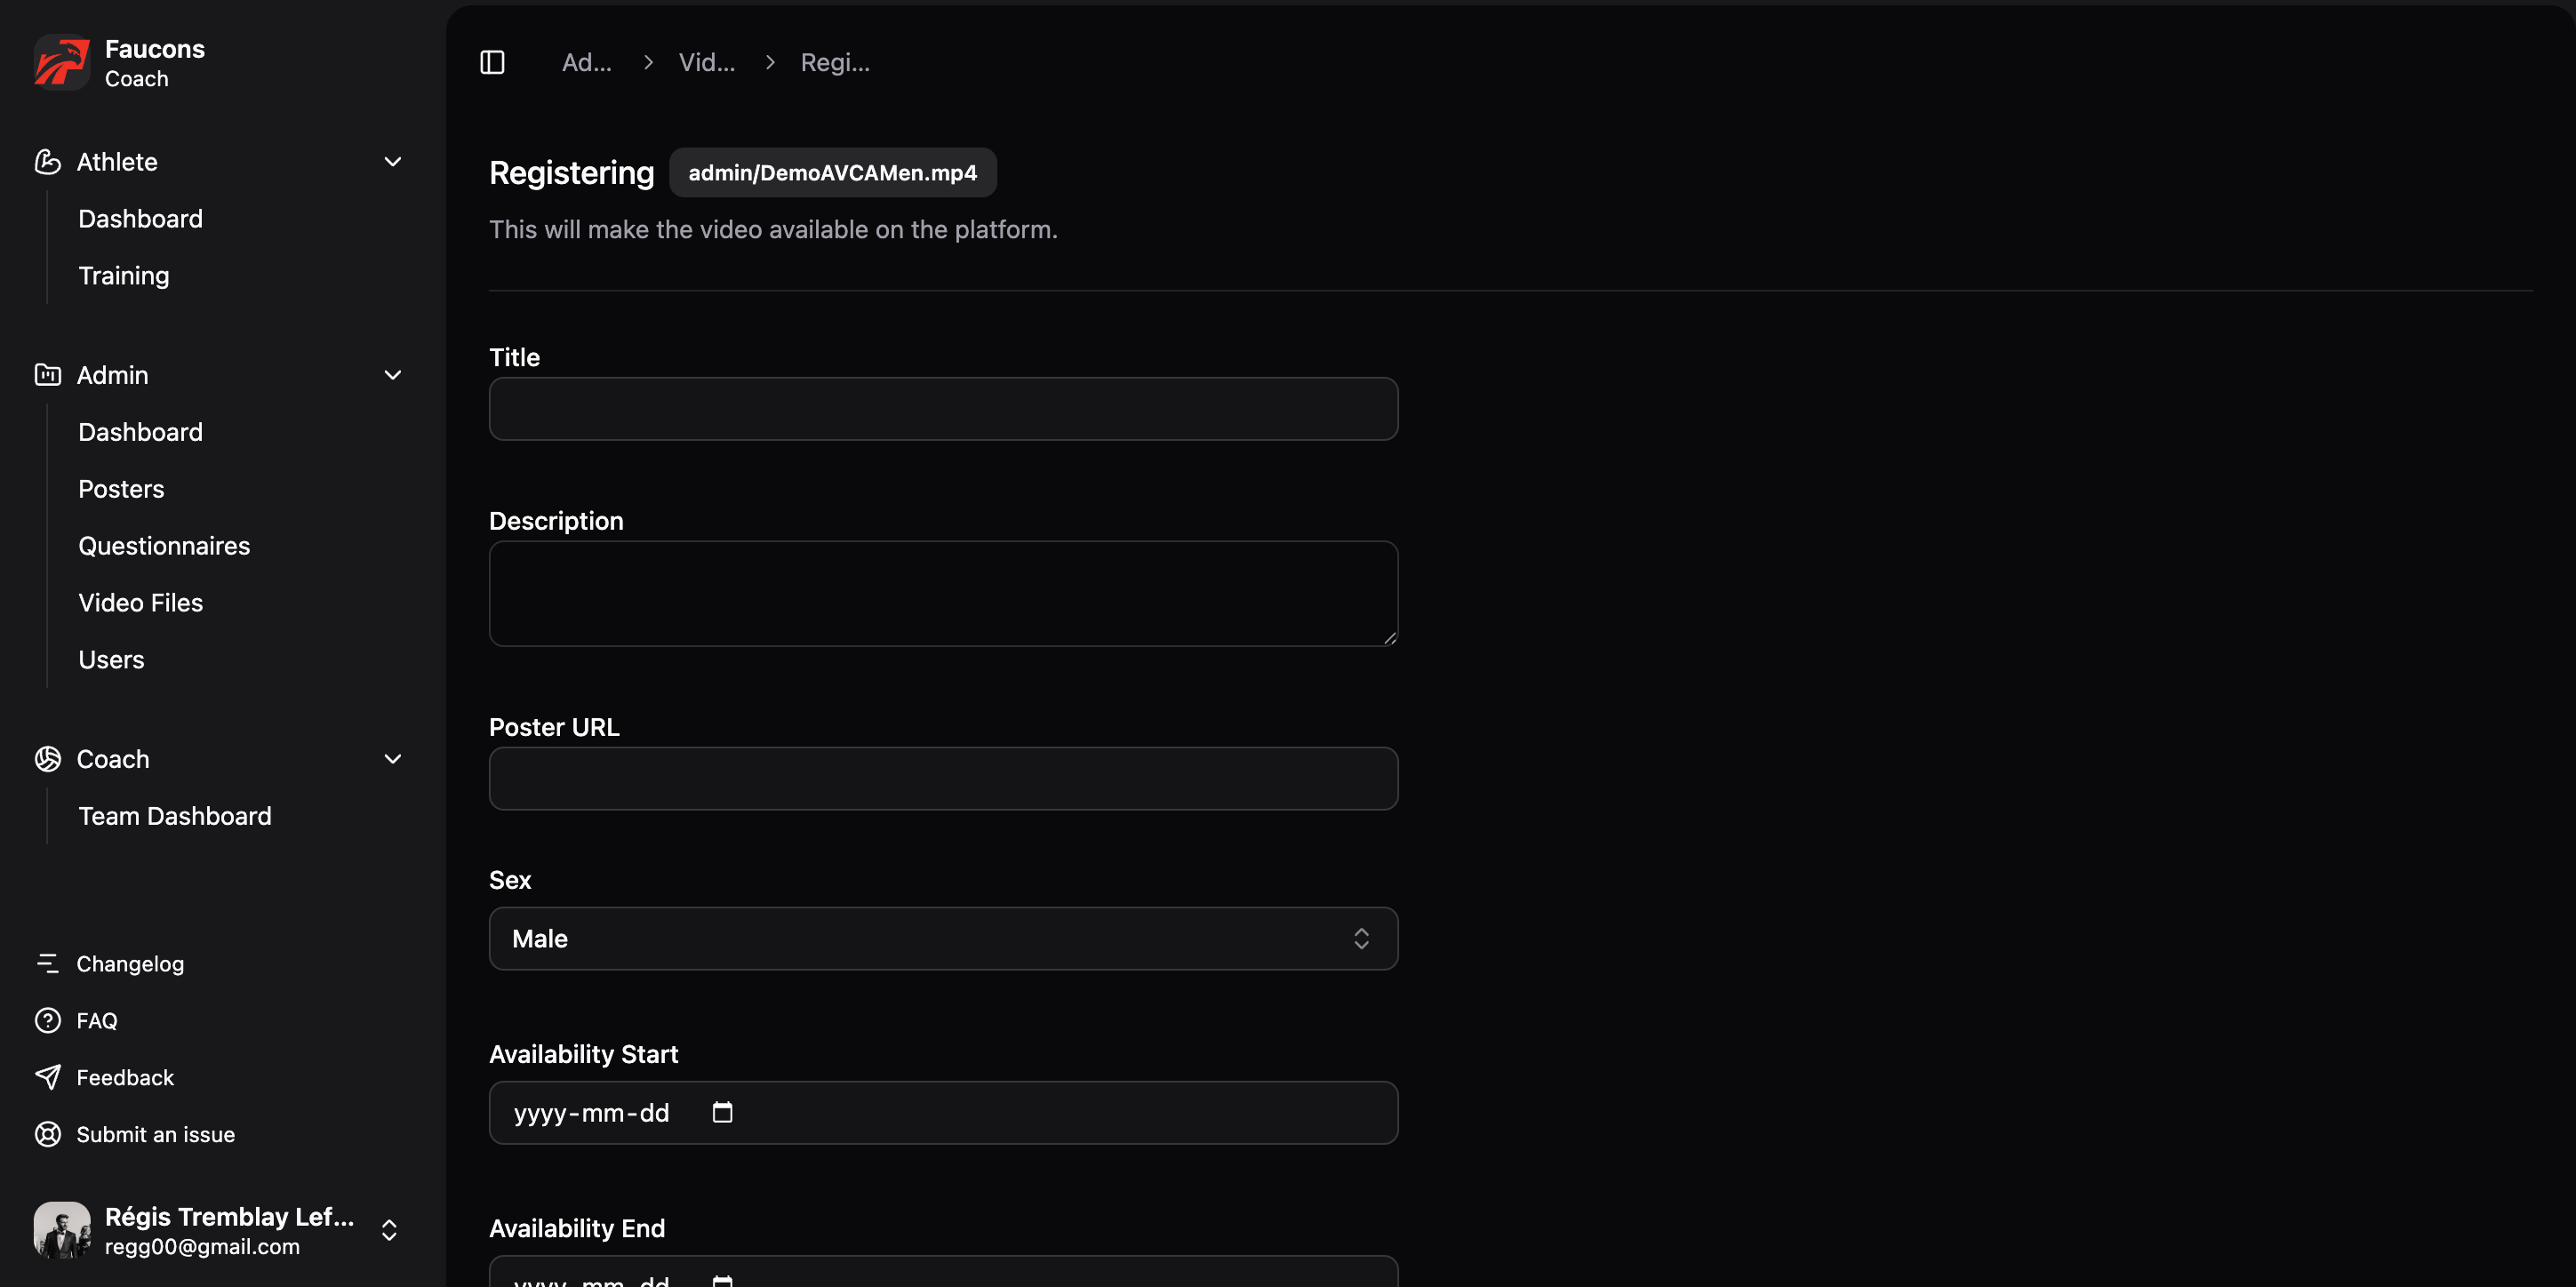Open the Availability End calendar picker
The image size is (2576, 1287).
722,1280
